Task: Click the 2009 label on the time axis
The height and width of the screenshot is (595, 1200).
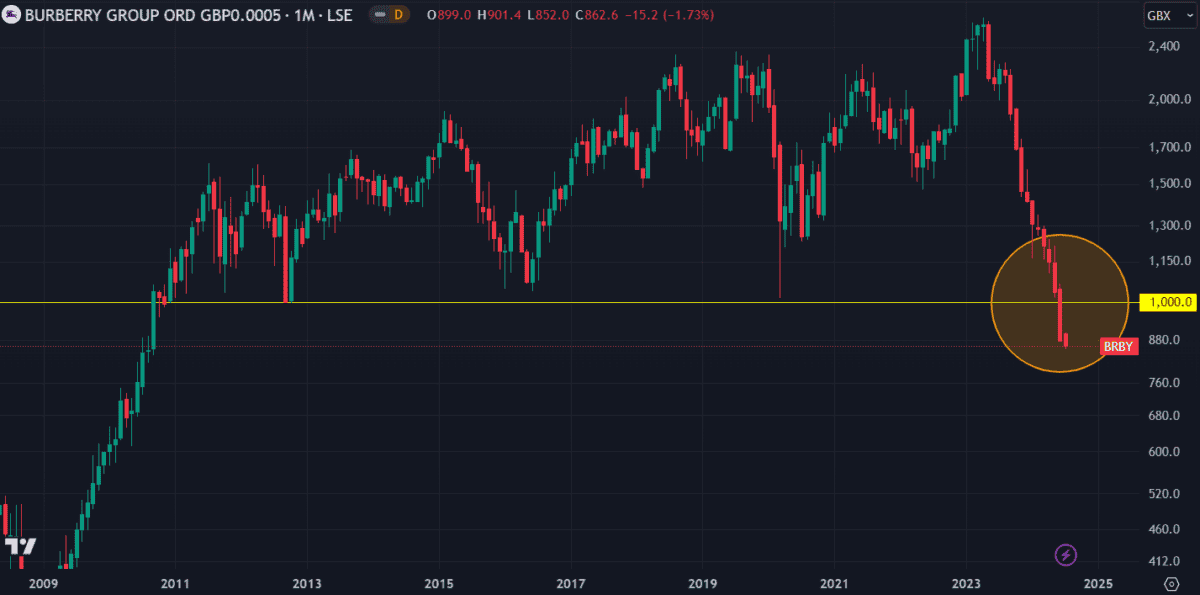Action: 43,583
